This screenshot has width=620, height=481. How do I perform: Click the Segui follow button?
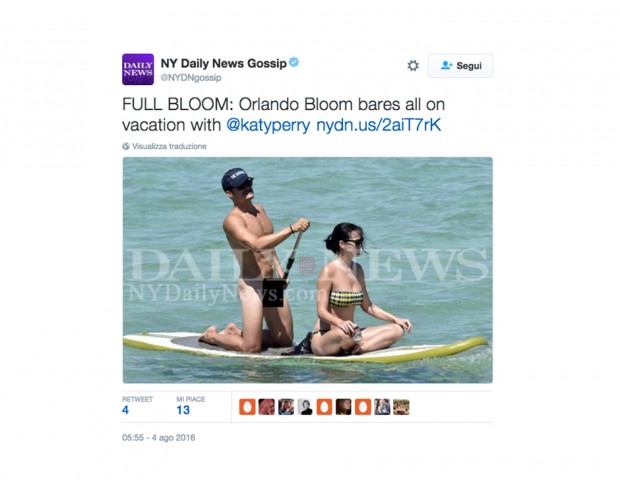click(460, 66)
